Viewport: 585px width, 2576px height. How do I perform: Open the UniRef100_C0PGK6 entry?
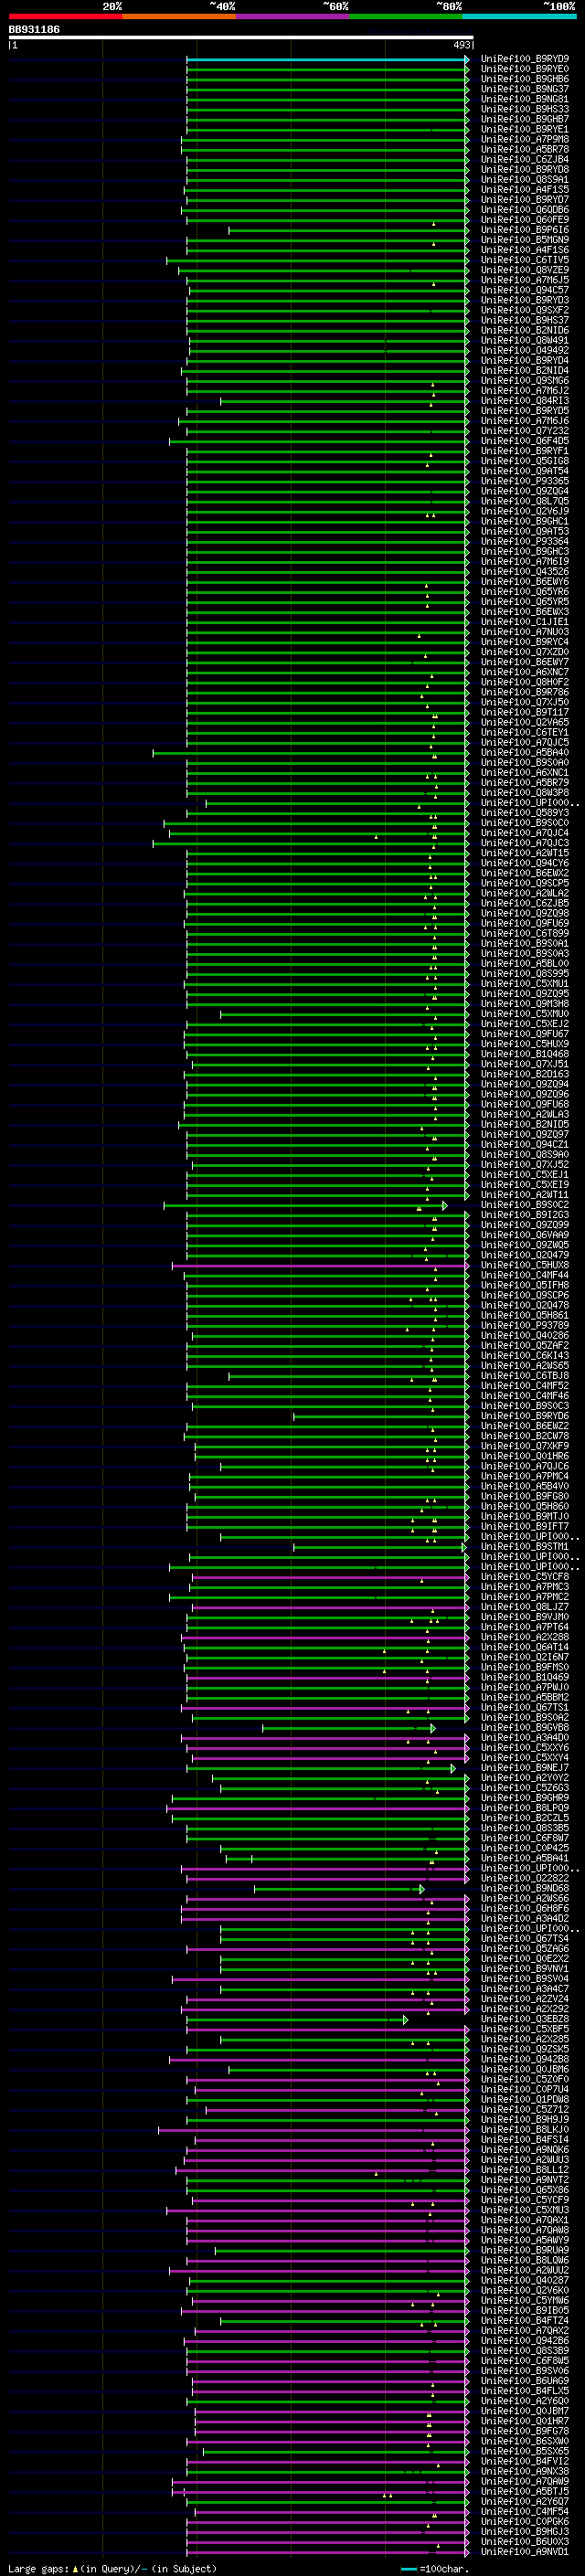pyautogui.click(x=524, y=2522)
